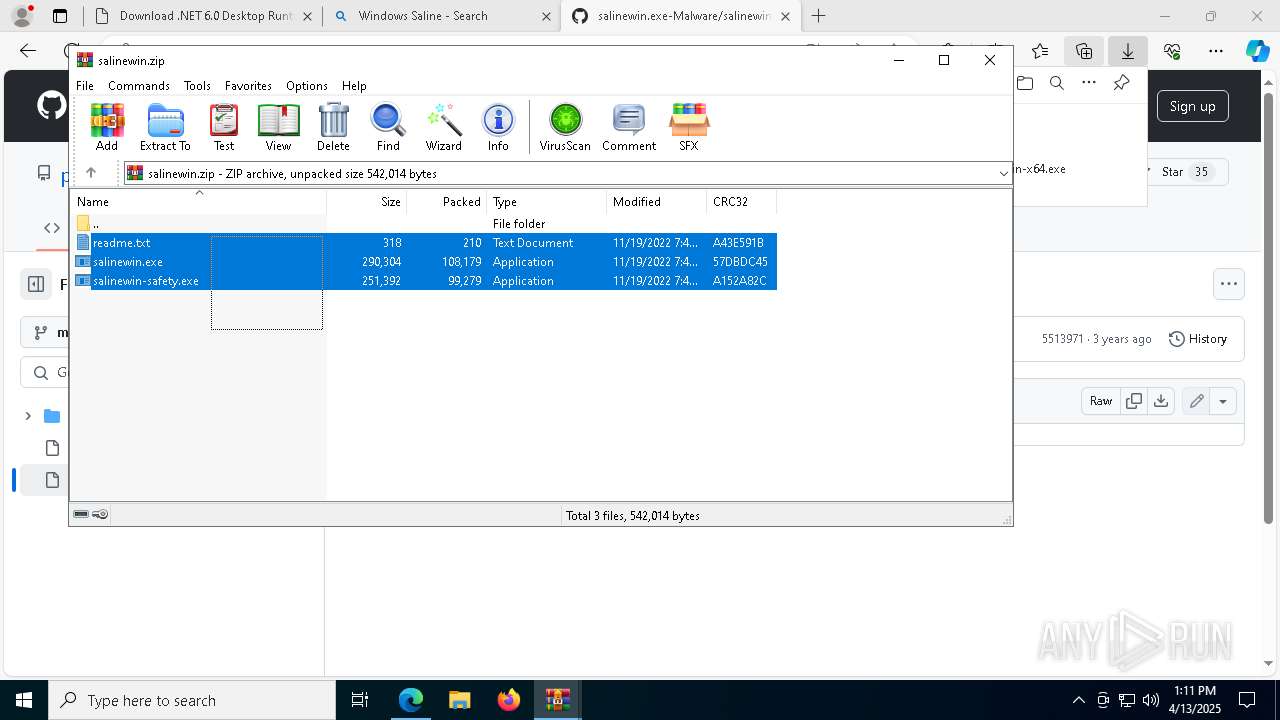Open the File menu in WinRAR

85,86
